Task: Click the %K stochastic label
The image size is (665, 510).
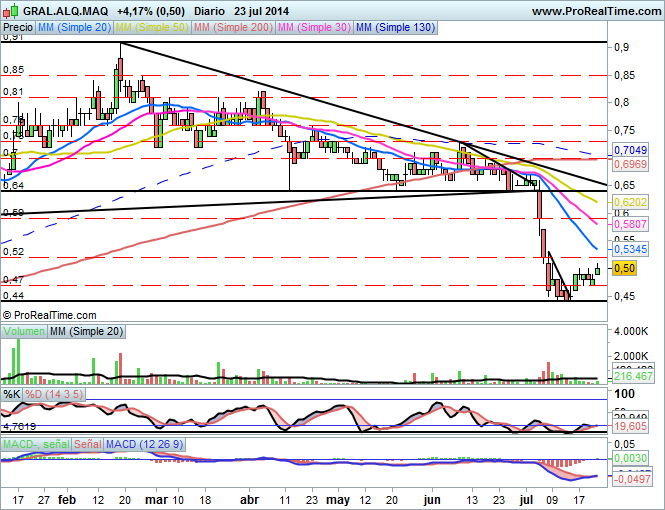Action: pos(13,394)
